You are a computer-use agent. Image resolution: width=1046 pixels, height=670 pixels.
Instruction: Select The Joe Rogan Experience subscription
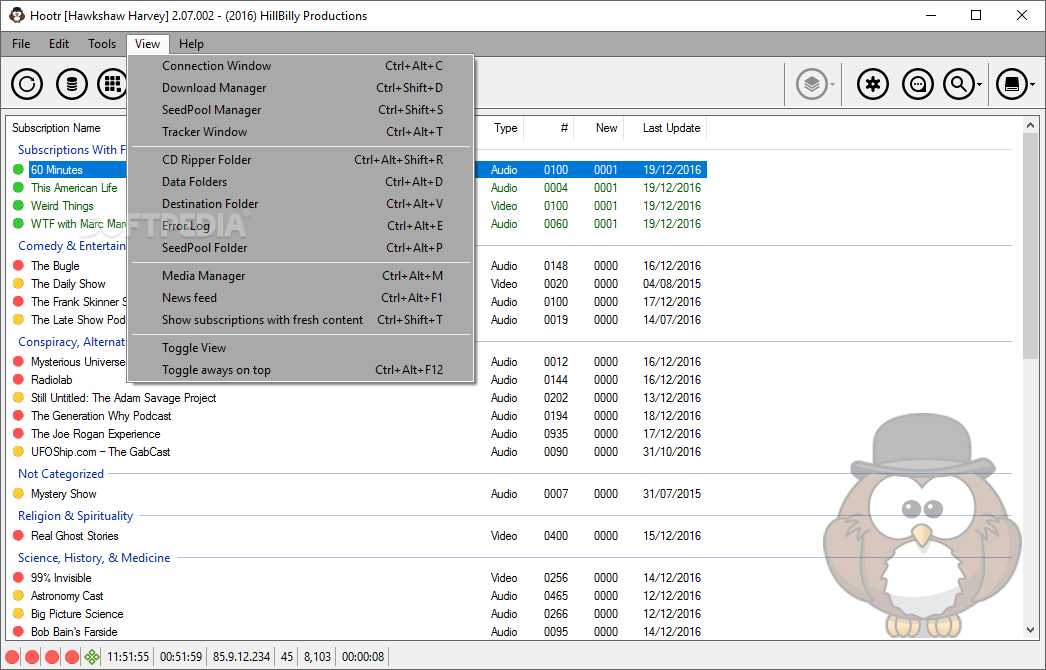coord(95,434)
